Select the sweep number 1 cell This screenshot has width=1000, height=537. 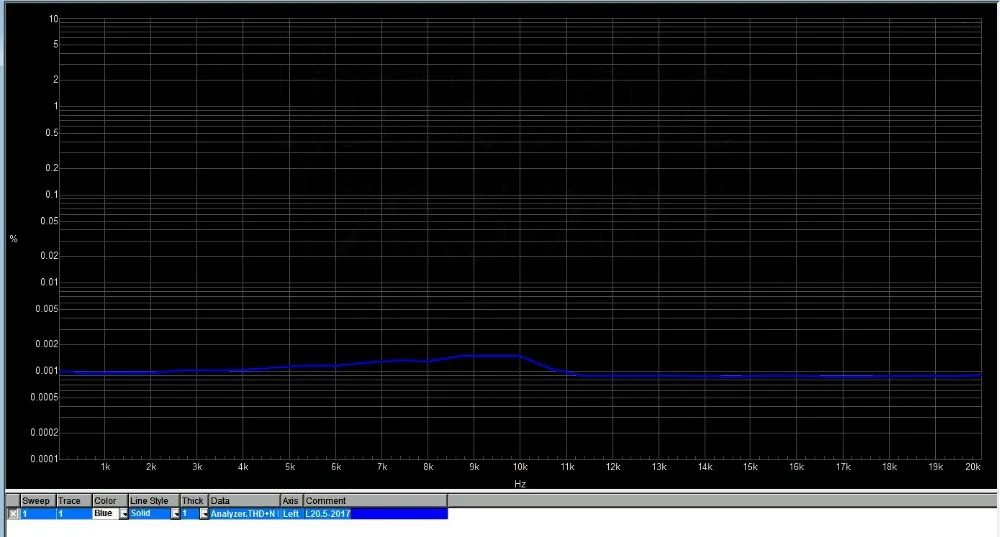pos(38,513)
